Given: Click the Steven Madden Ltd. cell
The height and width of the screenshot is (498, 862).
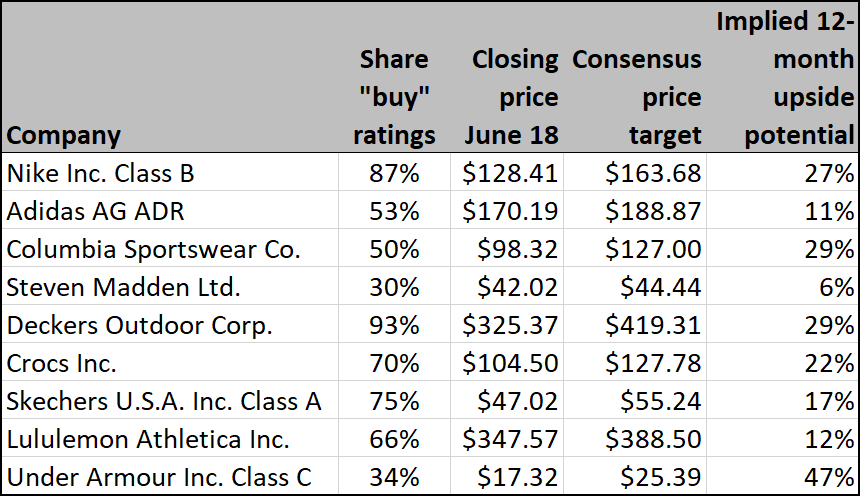Looking at the screenshot, I should pos(123,288).
